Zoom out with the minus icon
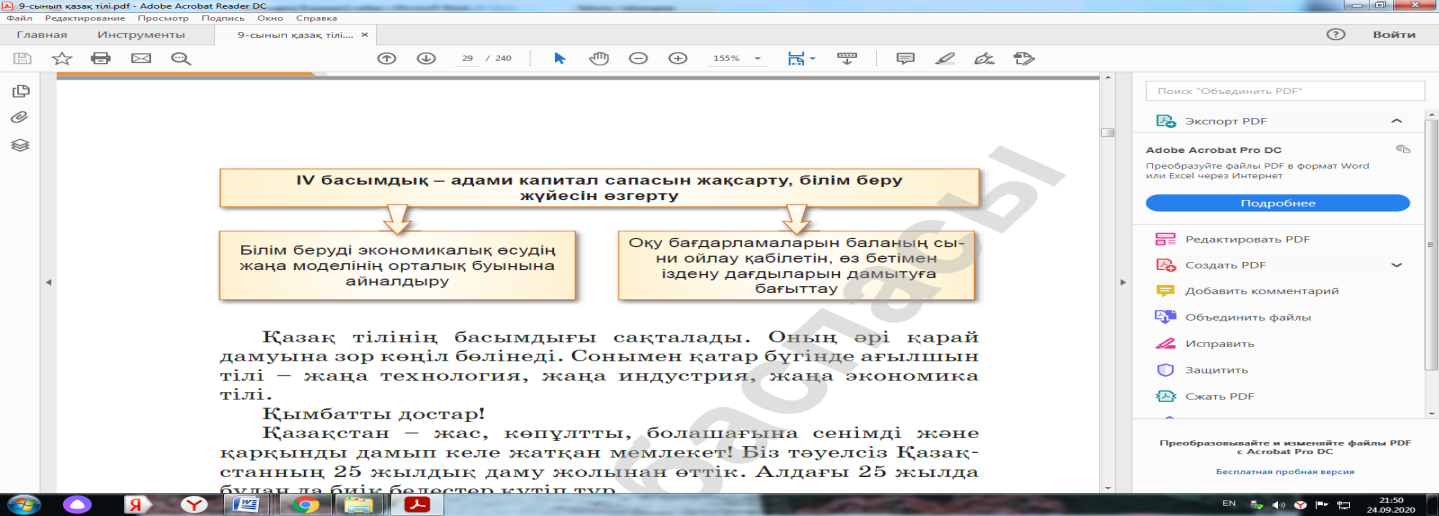 638,58
